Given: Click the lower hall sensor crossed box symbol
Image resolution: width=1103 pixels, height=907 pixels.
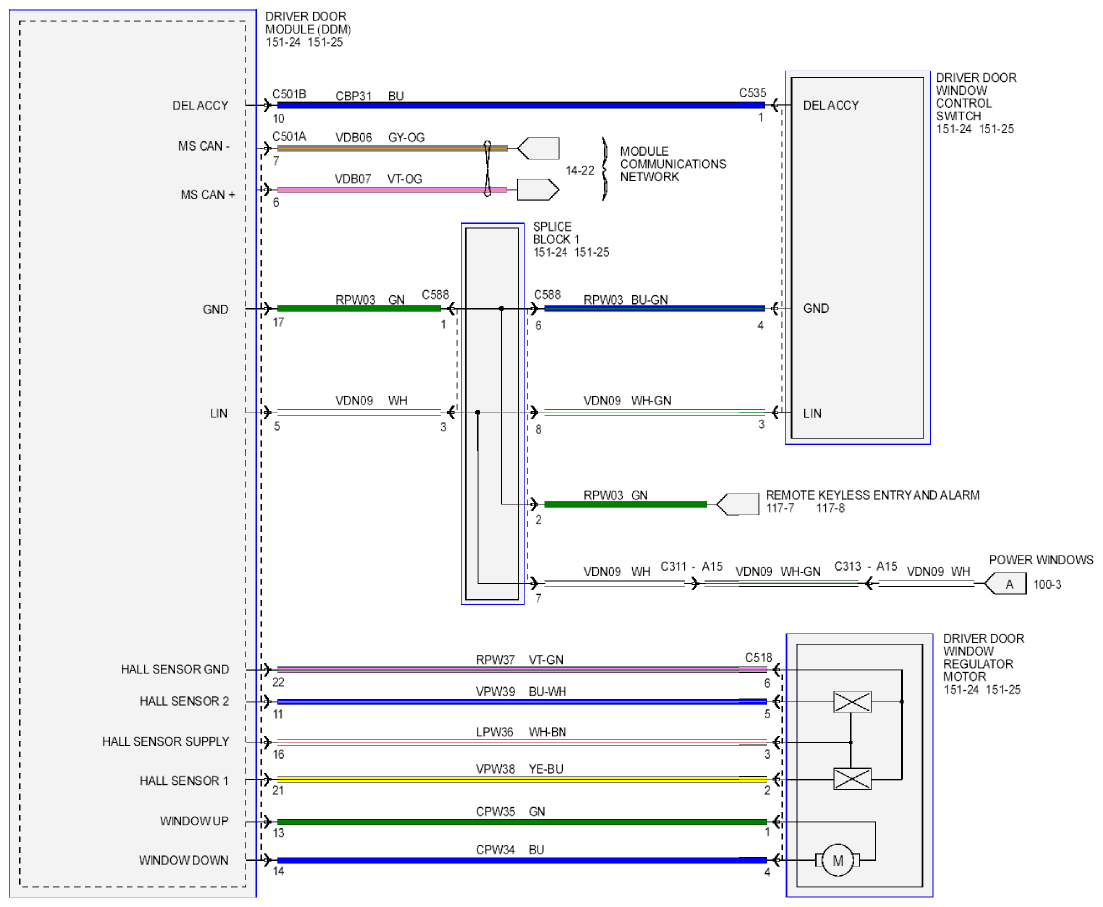Looking at the screenshot, I should tap(852, 779).
